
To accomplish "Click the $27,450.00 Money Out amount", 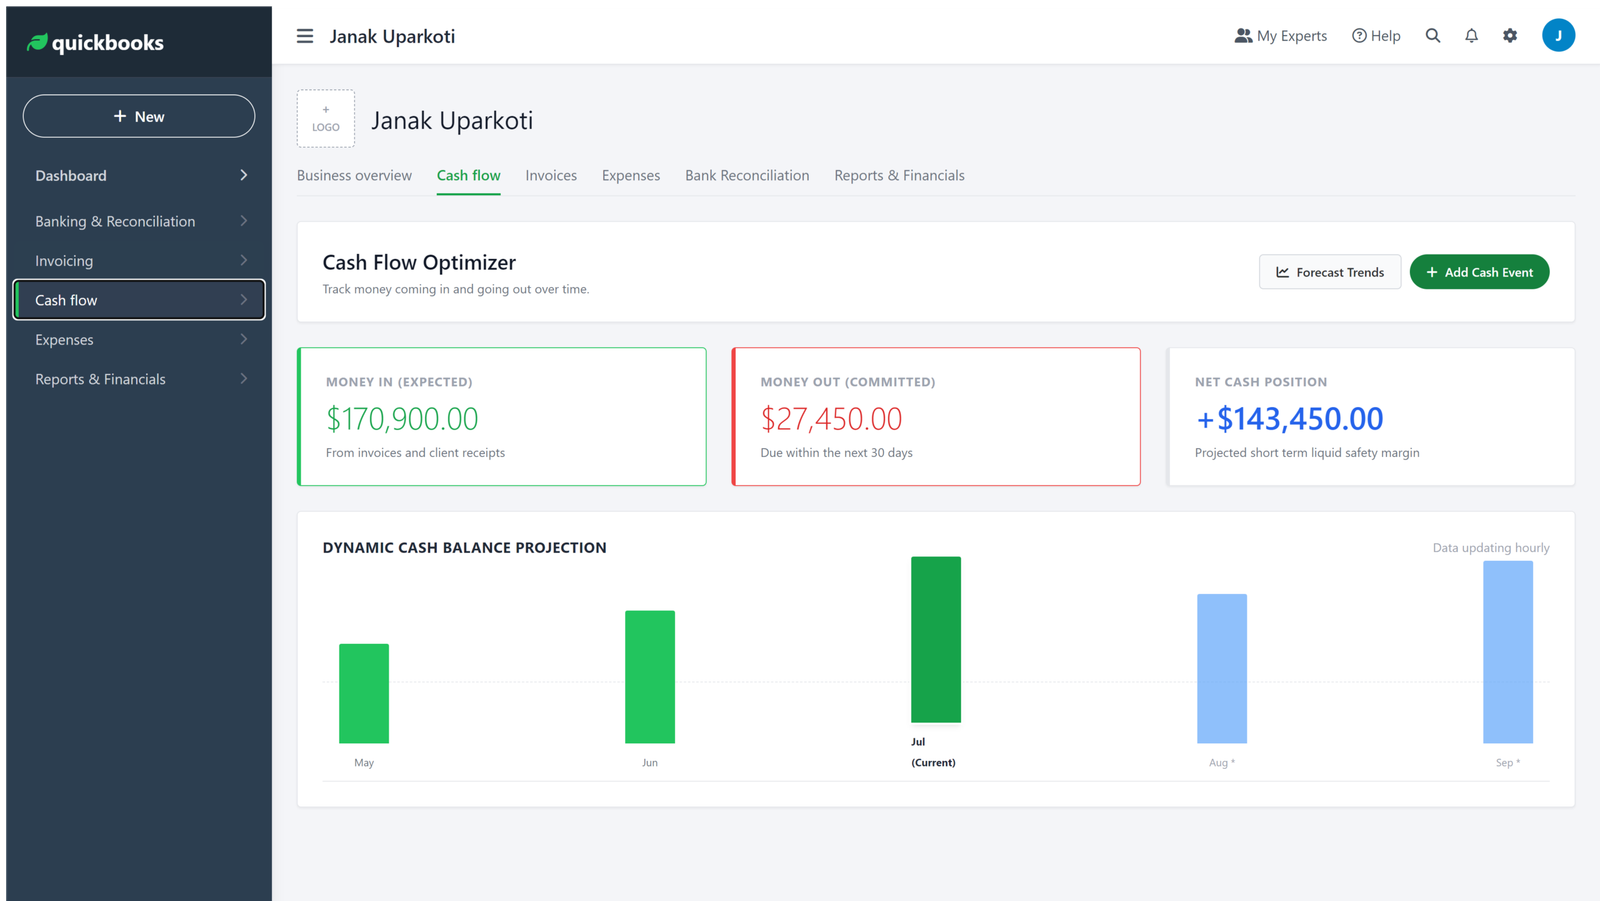I will click(831, 418).
